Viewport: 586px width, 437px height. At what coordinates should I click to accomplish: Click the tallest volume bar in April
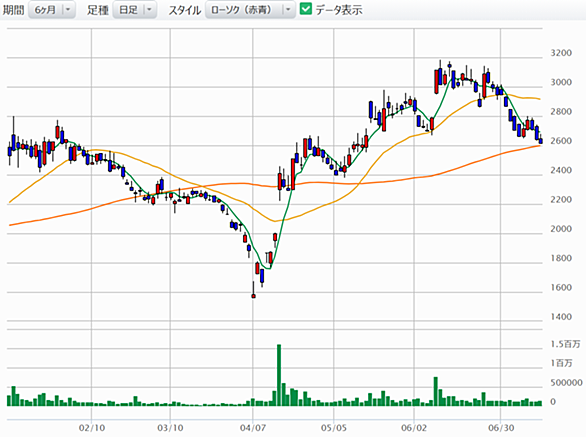point(279,375)
